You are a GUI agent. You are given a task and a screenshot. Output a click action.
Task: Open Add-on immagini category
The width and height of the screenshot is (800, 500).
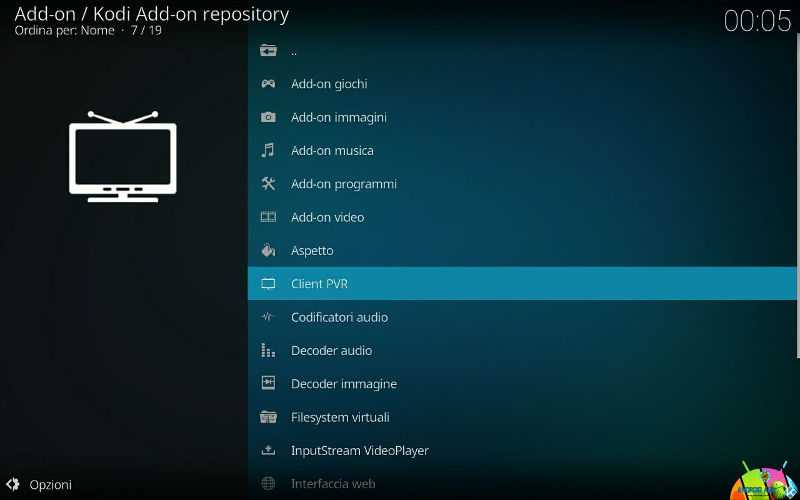coord(522,117)
